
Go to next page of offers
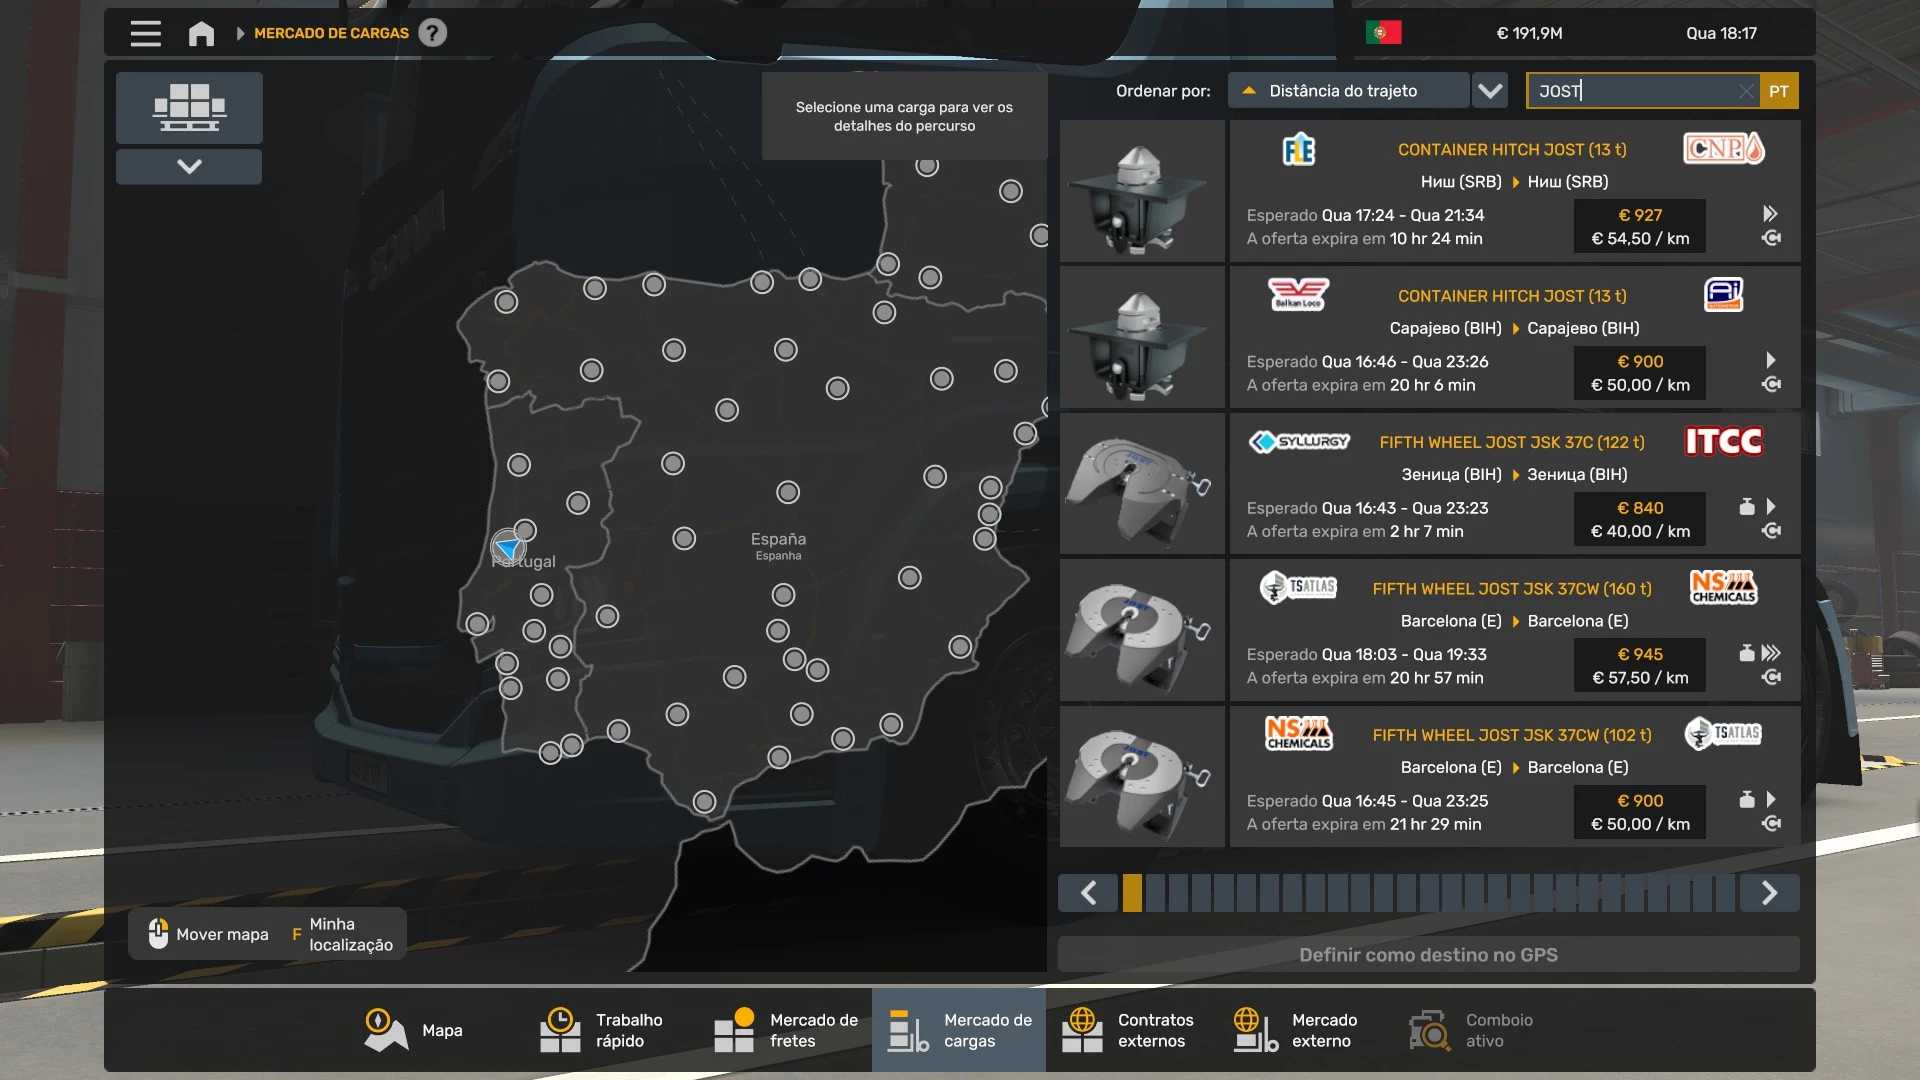(x=1768, y=893)
